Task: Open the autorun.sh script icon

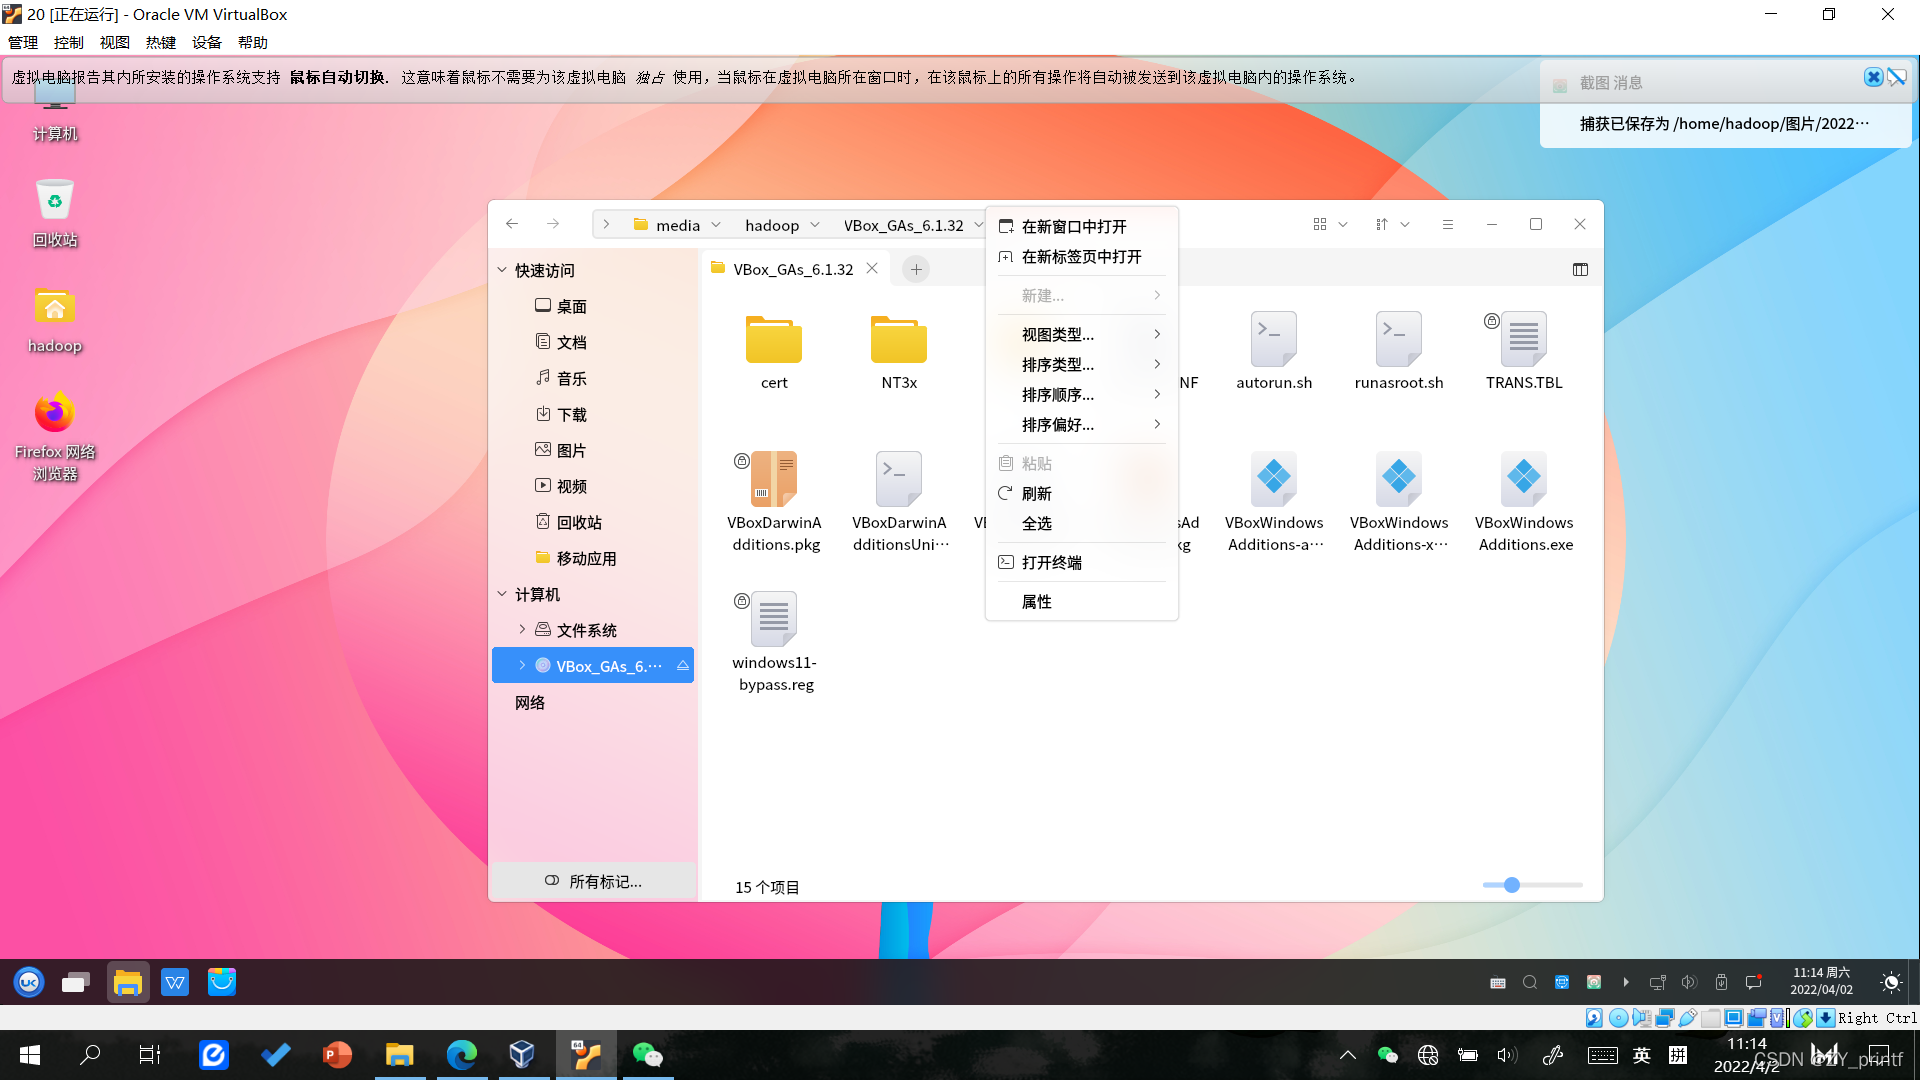Action: click(1273, 340)
